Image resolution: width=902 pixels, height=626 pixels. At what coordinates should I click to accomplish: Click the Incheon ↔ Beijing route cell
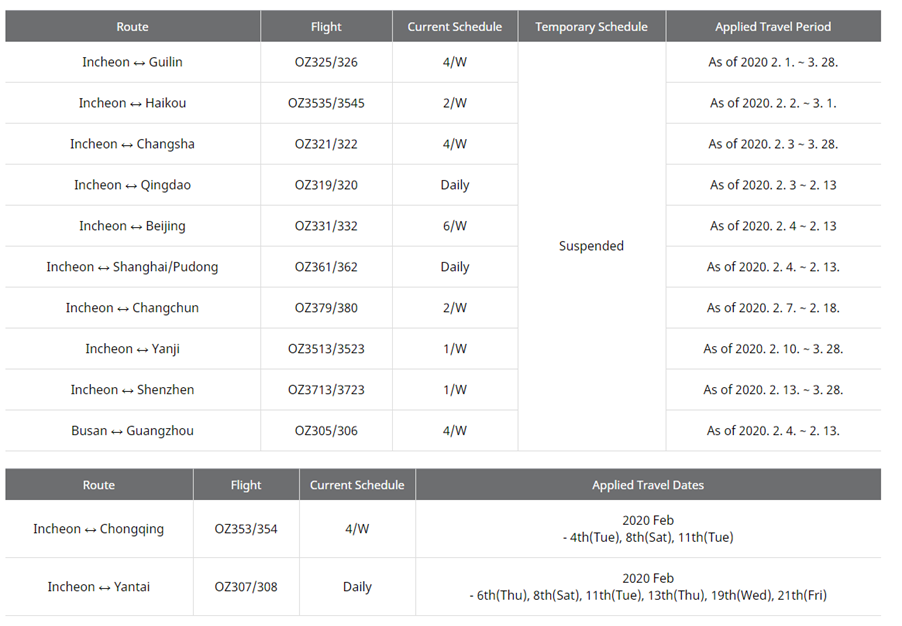coord(132,226)
